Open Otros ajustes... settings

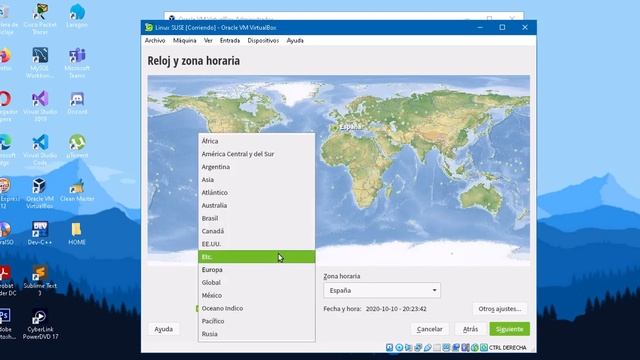click(x=500, y=309)
